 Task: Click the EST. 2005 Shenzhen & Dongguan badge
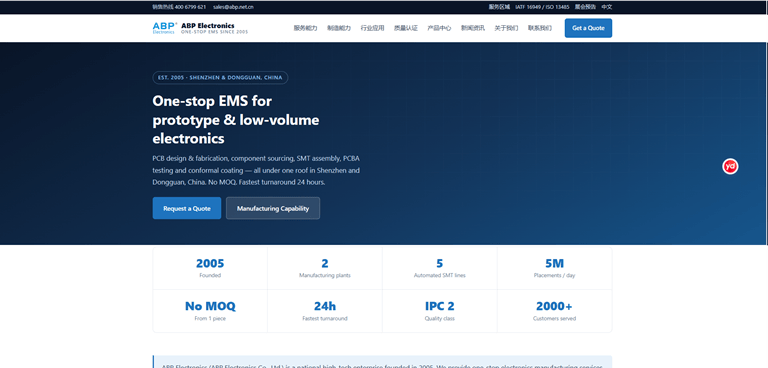(x=220, y=78)
